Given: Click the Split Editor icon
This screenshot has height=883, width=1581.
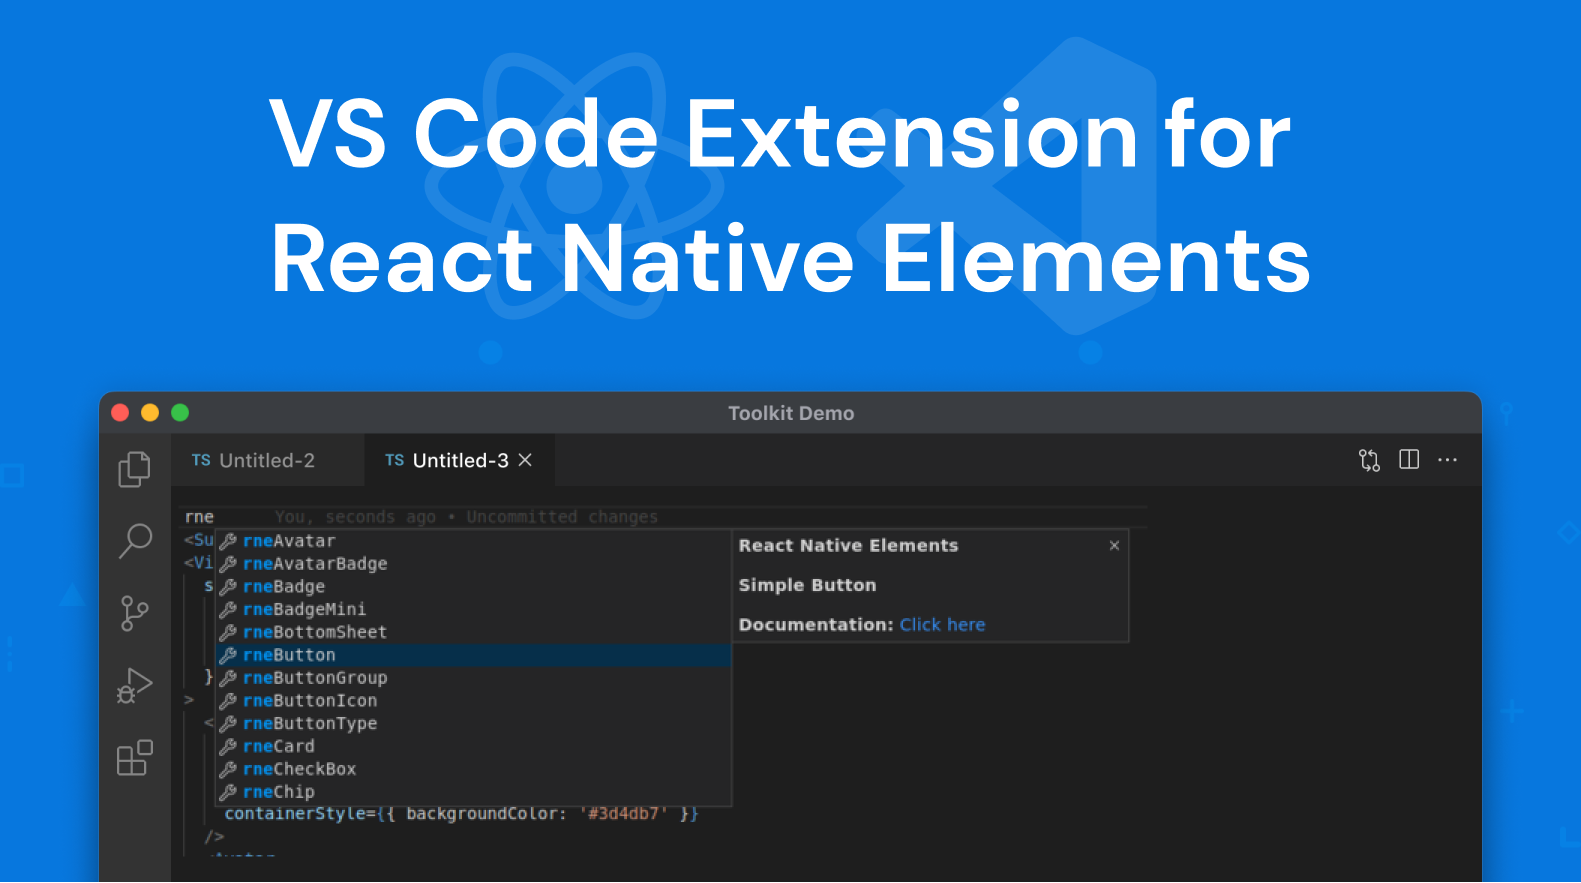Looking at the screenshot, I should [x=1409, y=460].
